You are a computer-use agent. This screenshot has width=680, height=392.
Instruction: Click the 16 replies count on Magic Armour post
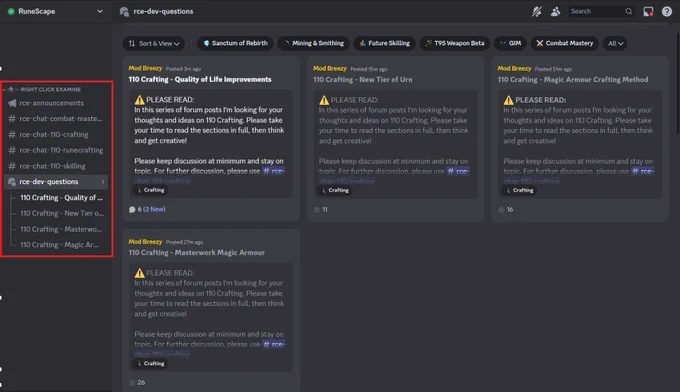pos(506,209)
